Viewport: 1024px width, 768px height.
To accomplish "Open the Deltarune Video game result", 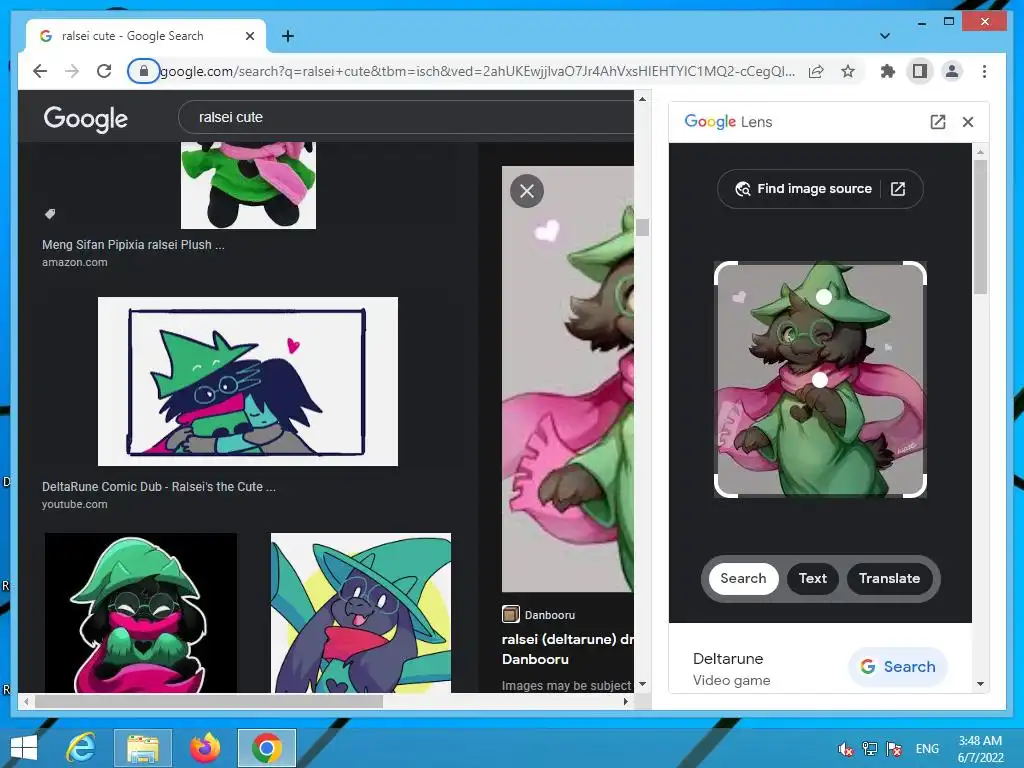I will point(731,669).
